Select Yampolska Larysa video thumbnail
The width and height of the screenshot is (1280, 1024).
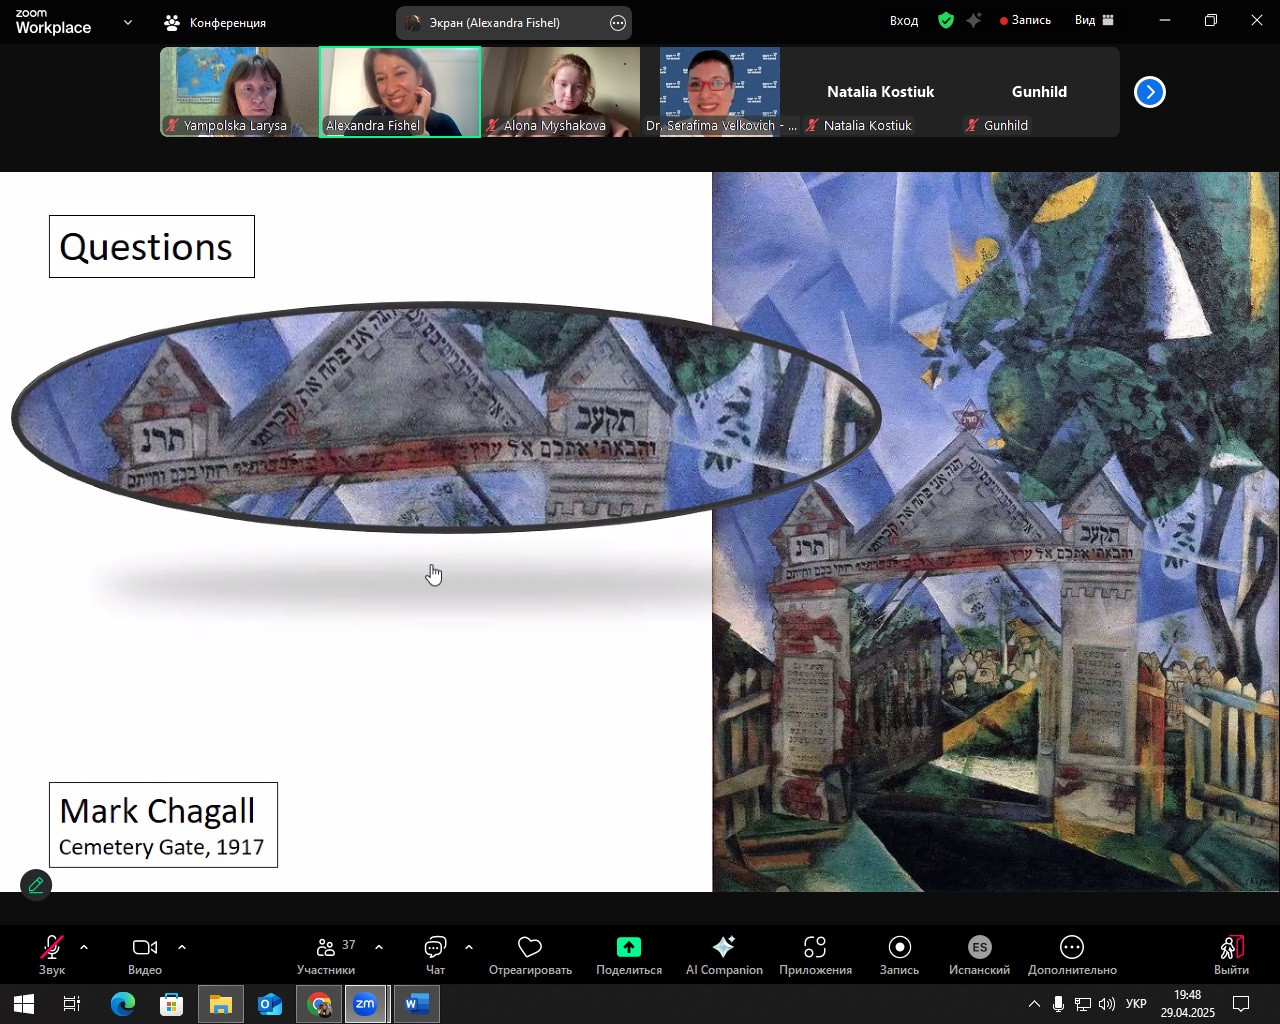[240, 92]
